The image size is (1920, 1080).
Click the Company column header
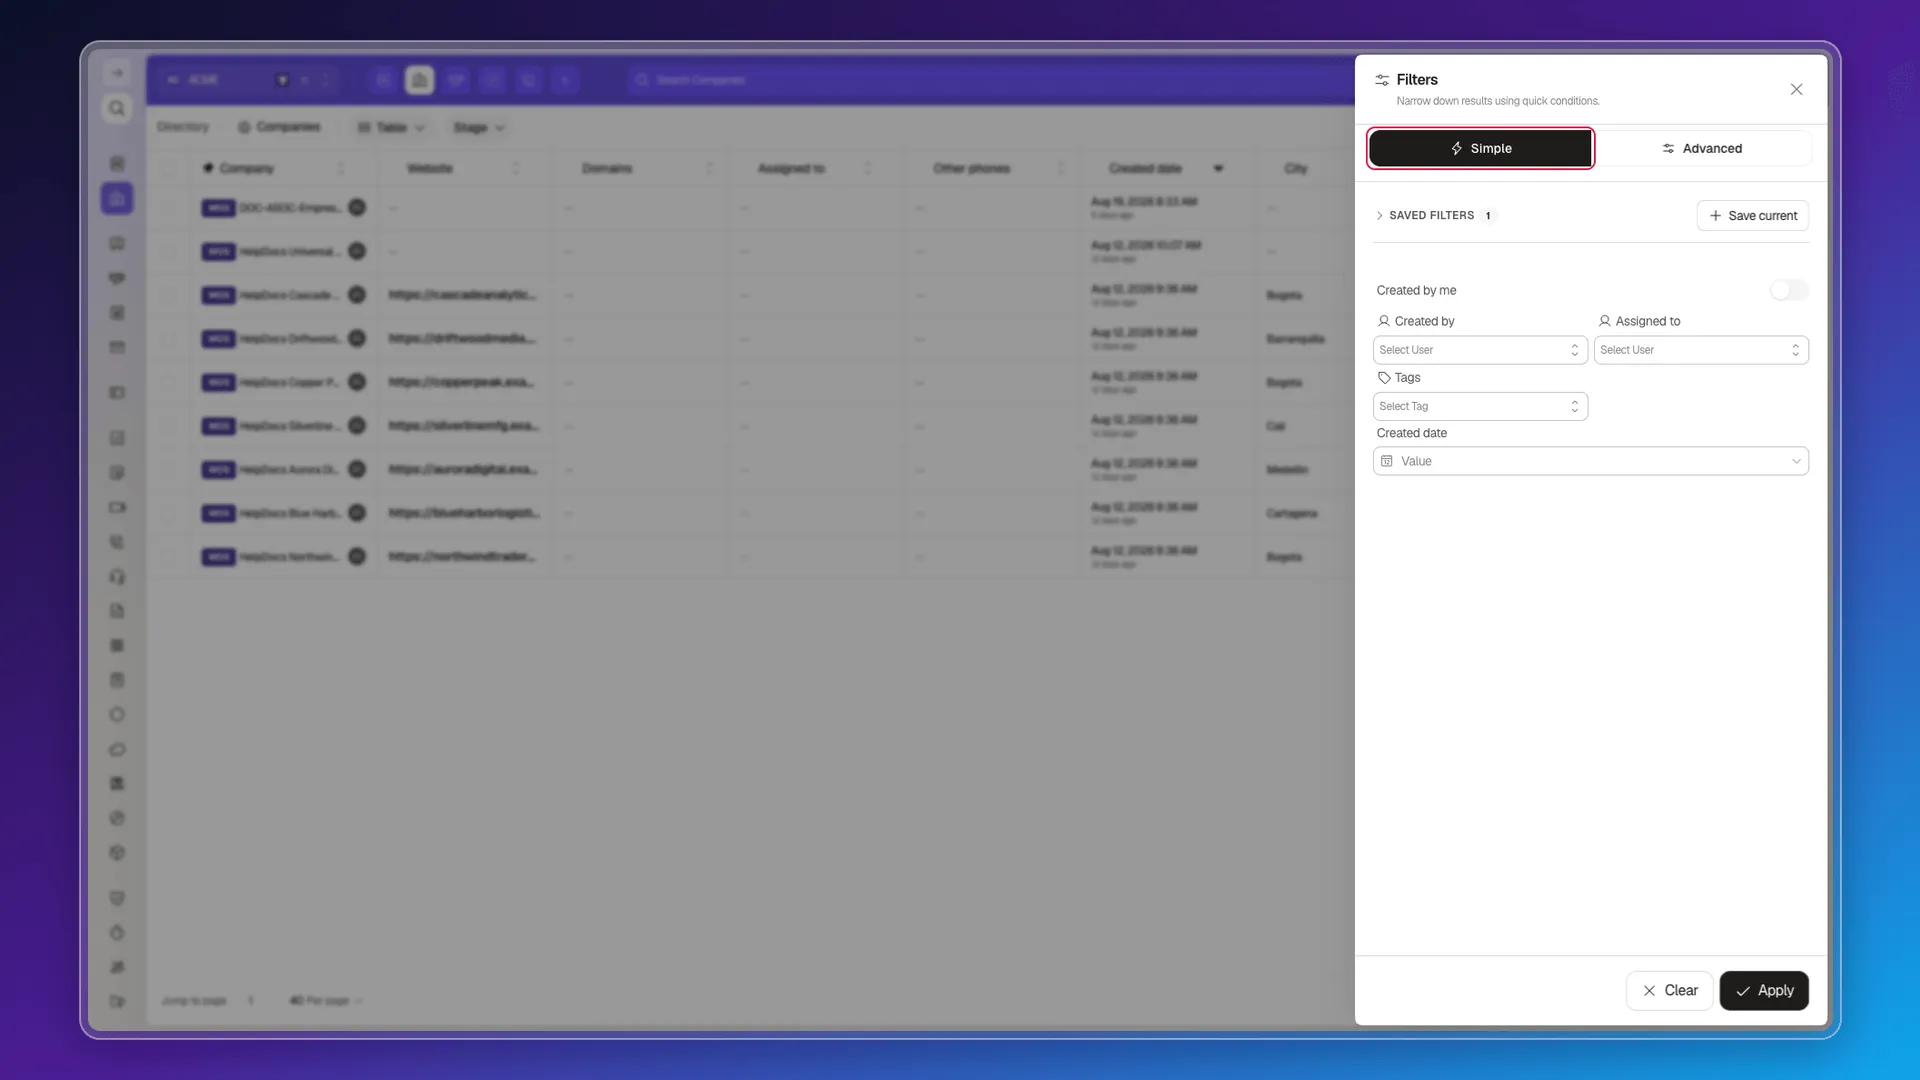[x=246, y=168]
